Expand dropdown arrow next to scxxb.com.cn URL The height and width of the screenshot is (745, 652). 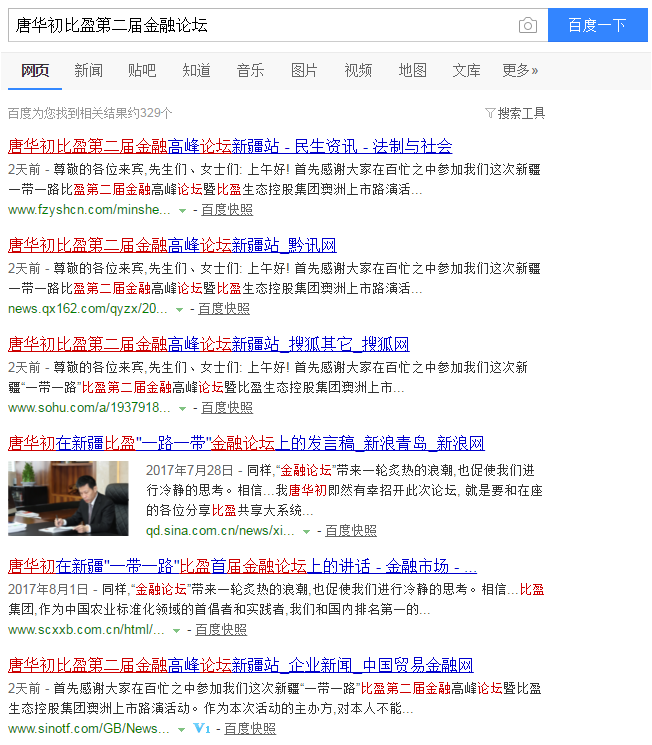[x=176, y=630]
